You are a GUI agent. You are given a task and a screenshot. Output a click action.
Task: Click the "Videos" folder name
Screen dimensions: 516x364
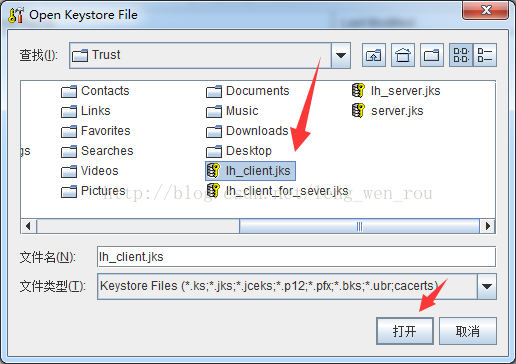(100, 171)
